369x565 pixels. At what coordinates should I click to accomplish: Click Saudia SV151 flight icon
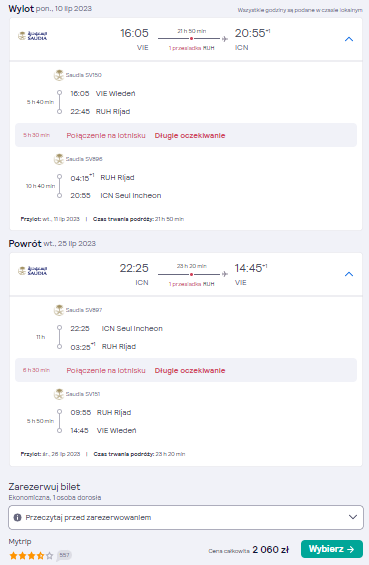coord(59,394)
